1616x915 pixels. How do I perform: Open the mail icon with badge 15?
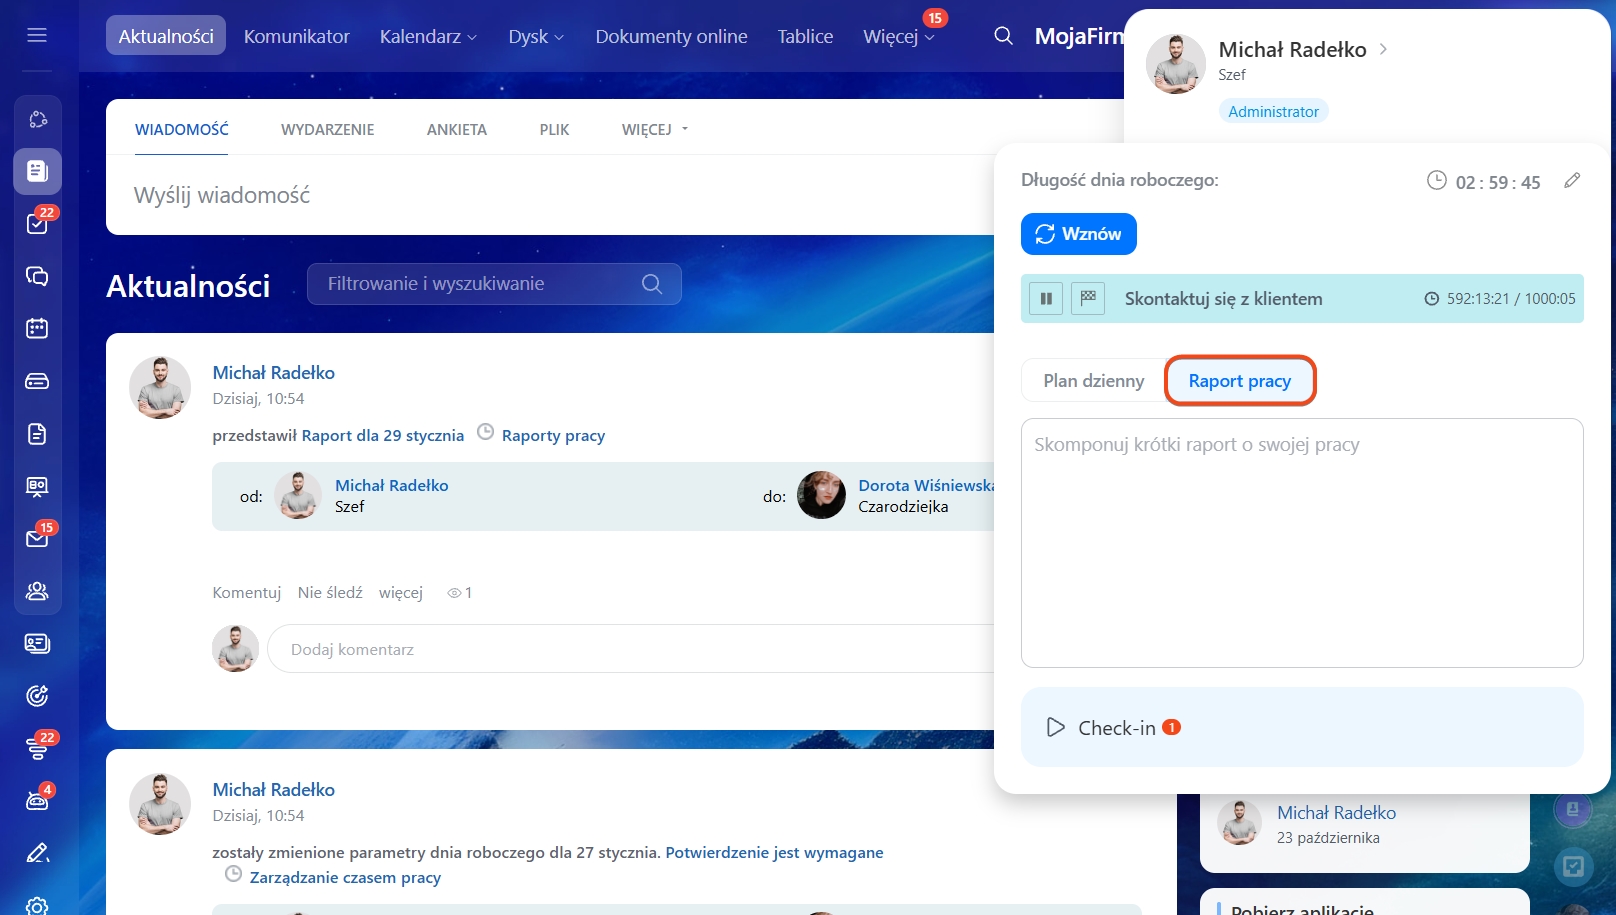point(37,539)
